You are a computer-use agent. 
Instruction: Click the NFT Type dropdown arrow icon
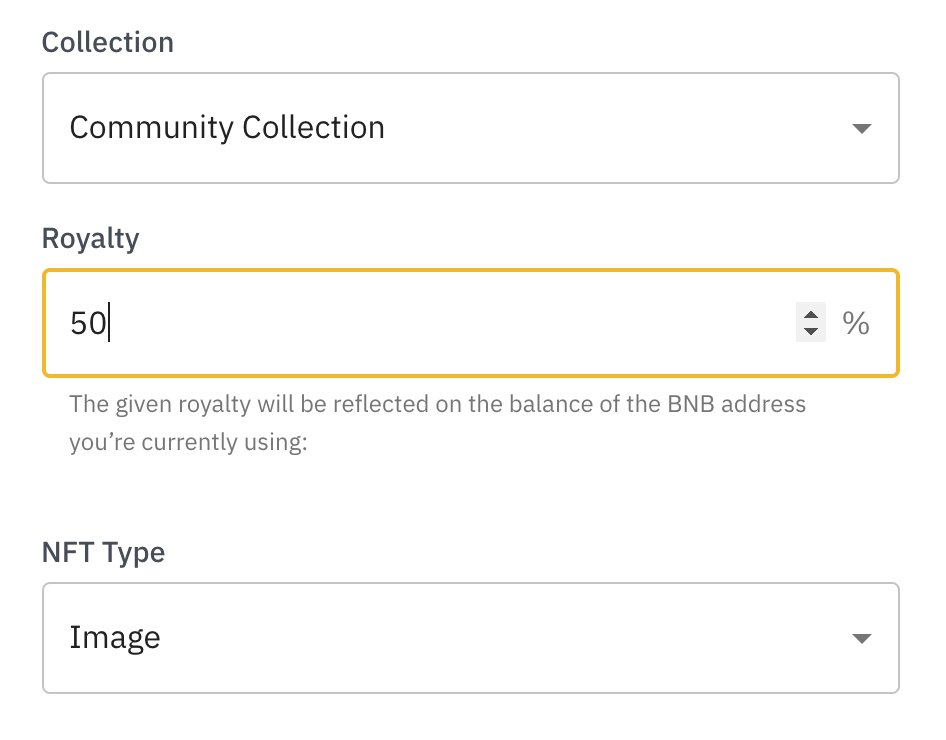pyautogui.click(x=862, y=639)
